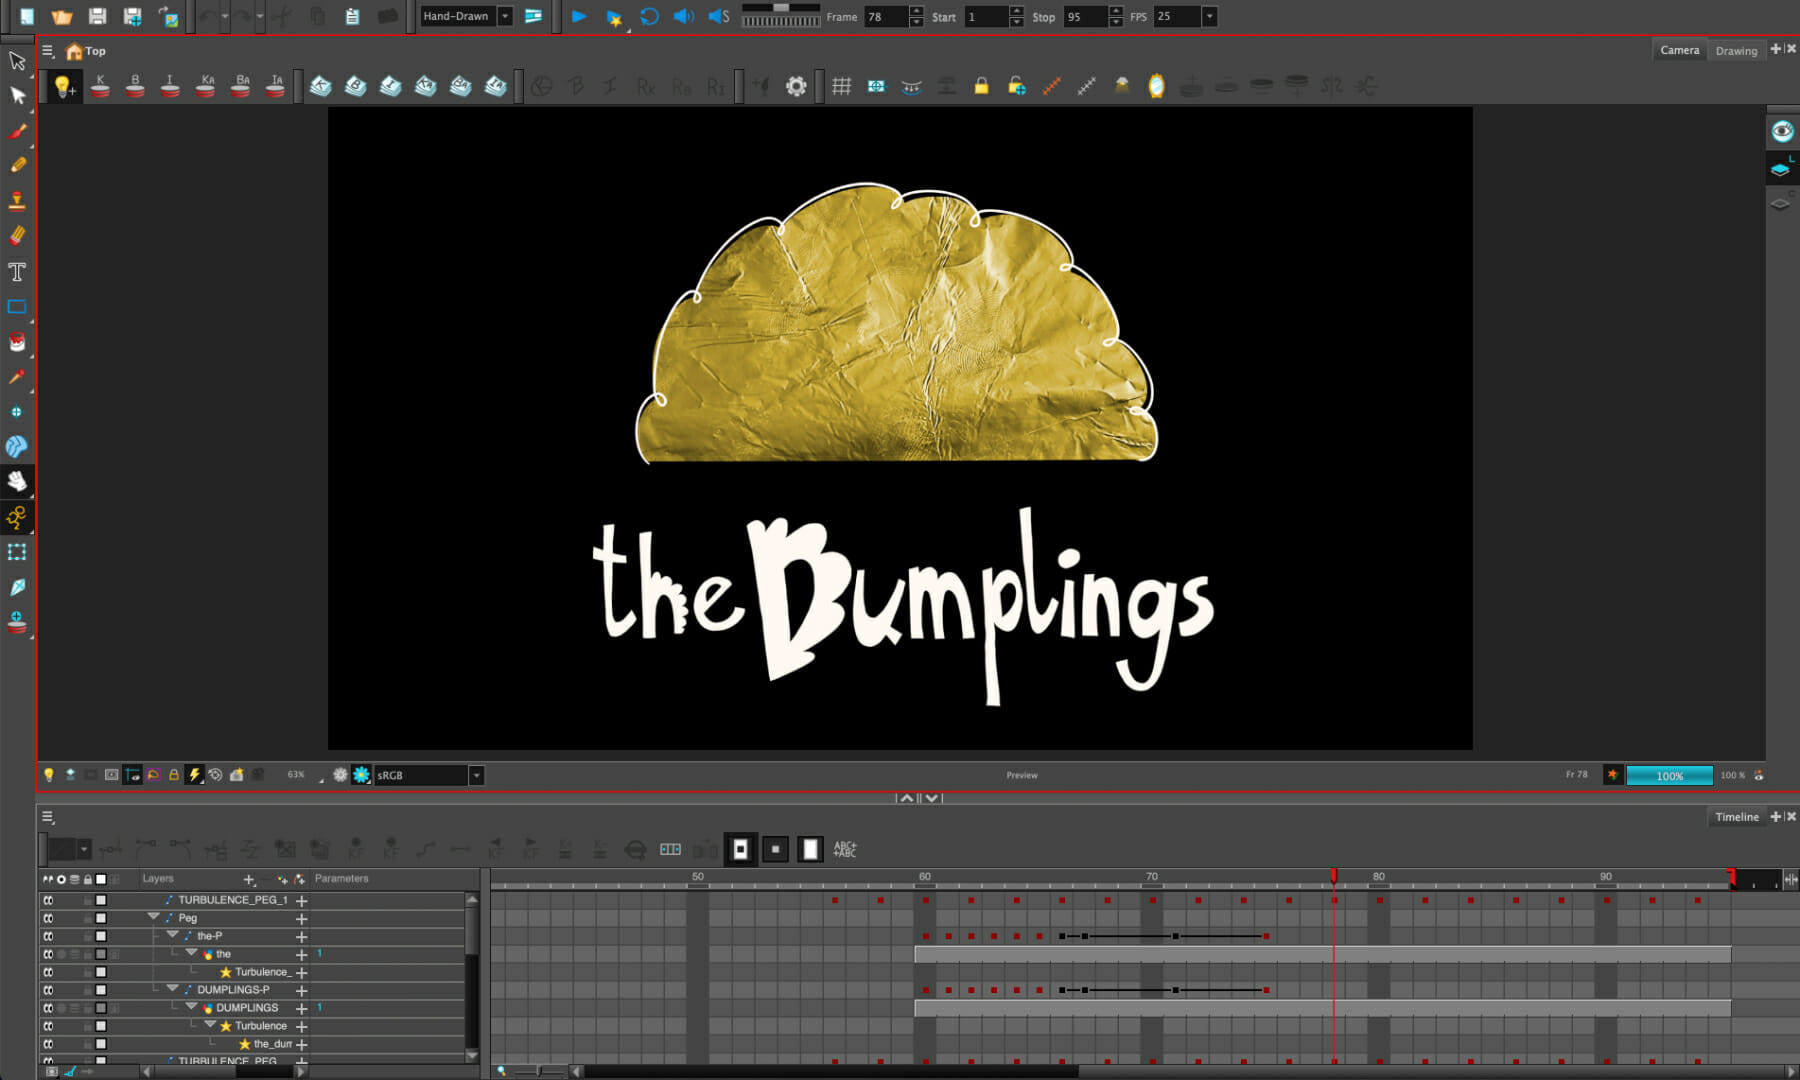Toggle visibility of DUMPLINGS layer
The image size is (1800, 1080).
48,1008
